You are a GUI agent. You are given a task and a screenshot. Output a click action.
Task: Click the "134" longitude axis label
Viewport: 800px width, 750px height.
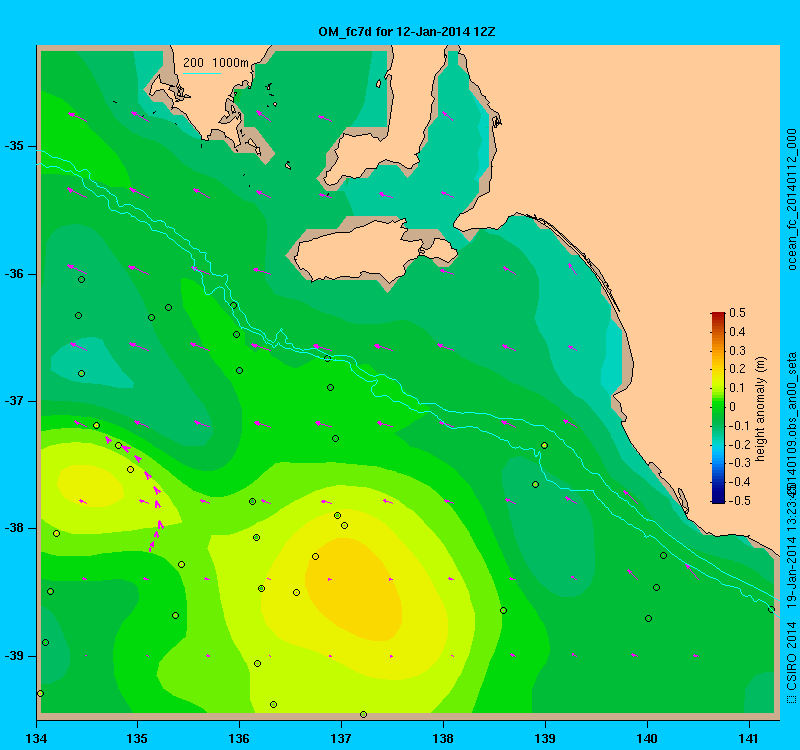tap(36, 738)
